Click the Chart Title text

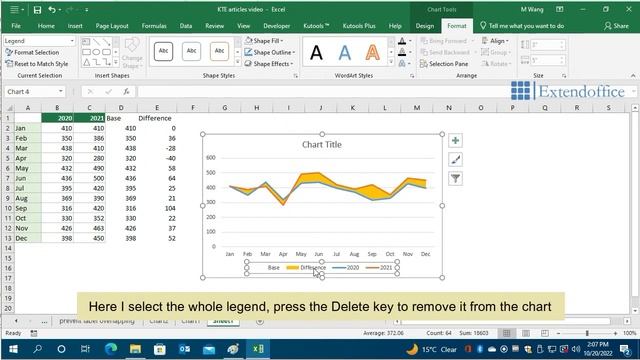[x=322, y=144]
